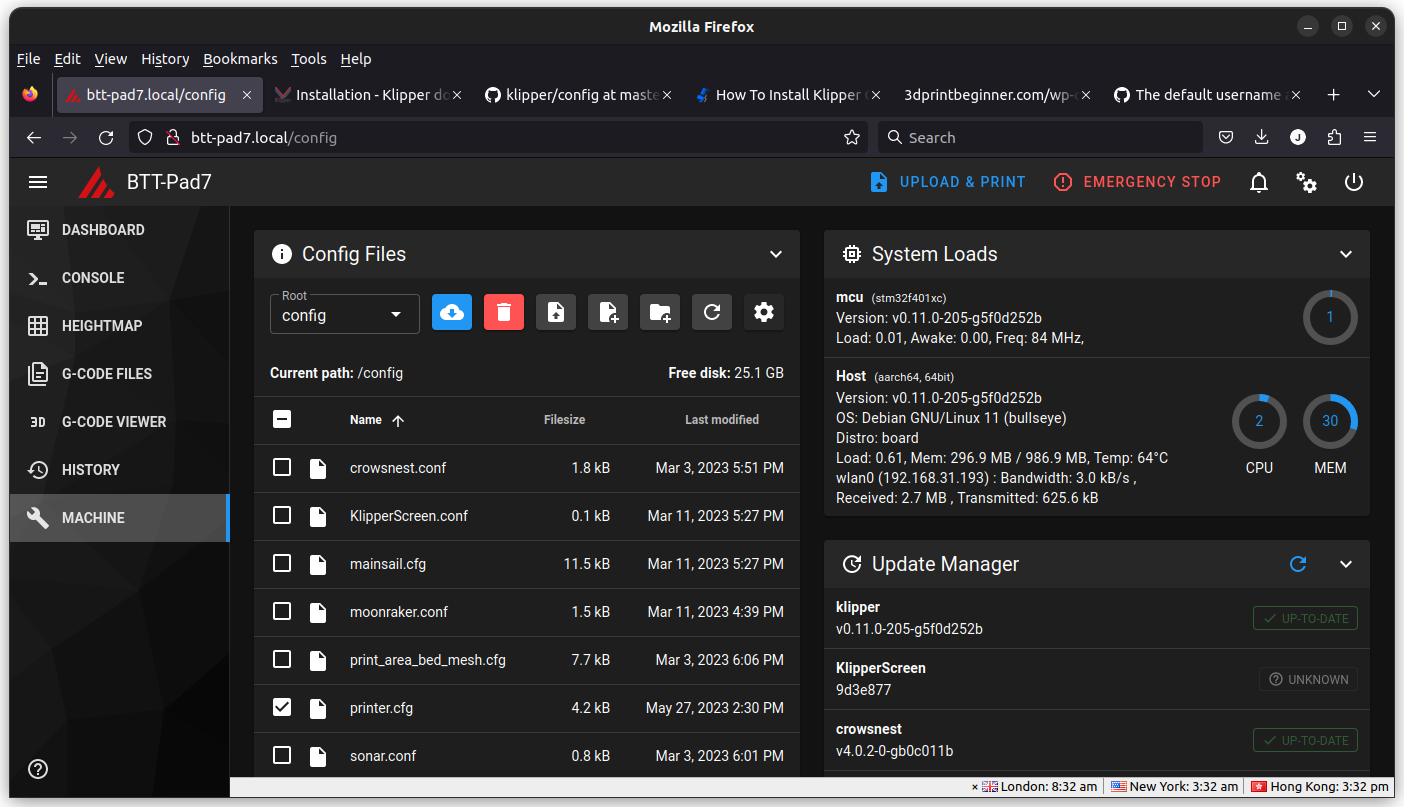Click the Mainsail logo
This screenshot has height=807, width=1404.
pos(96,182)
